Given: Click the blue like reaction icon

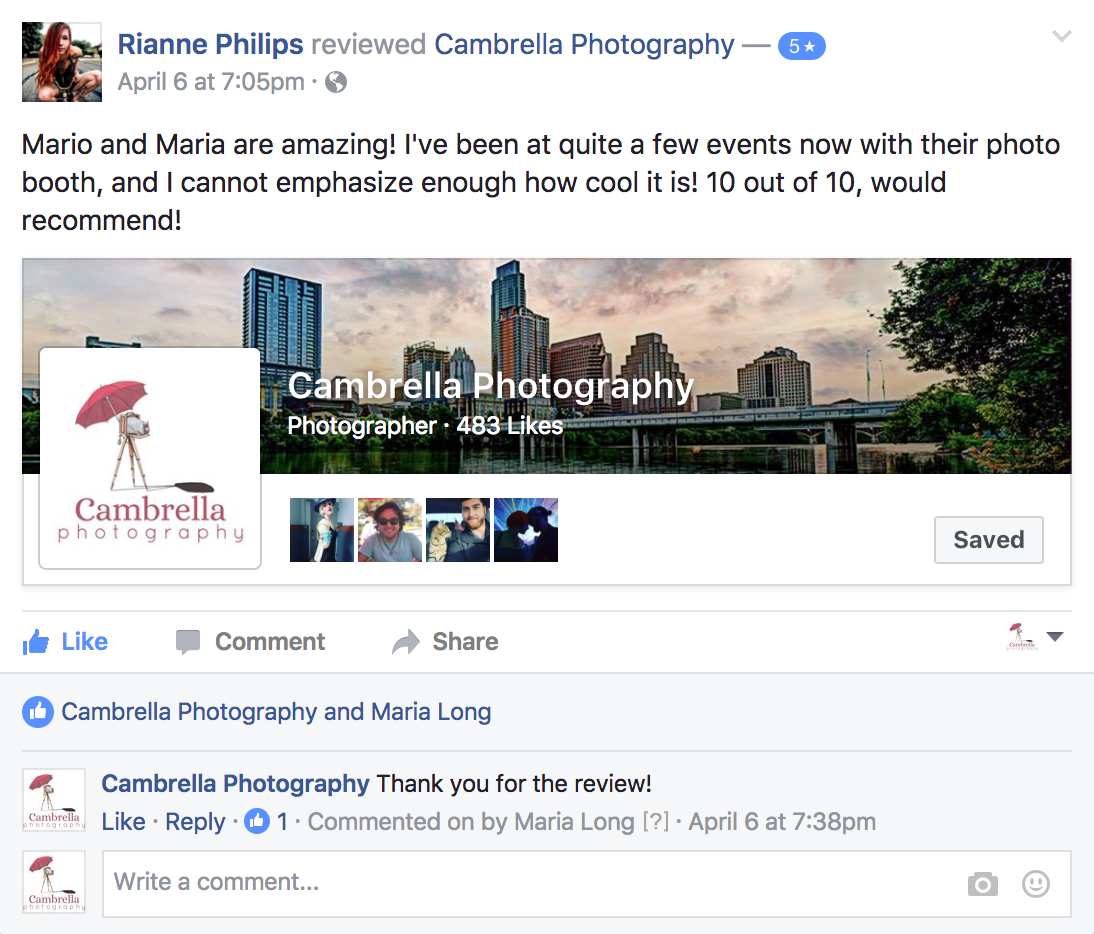Looking at the screenshot, I should tap(38, 712).
